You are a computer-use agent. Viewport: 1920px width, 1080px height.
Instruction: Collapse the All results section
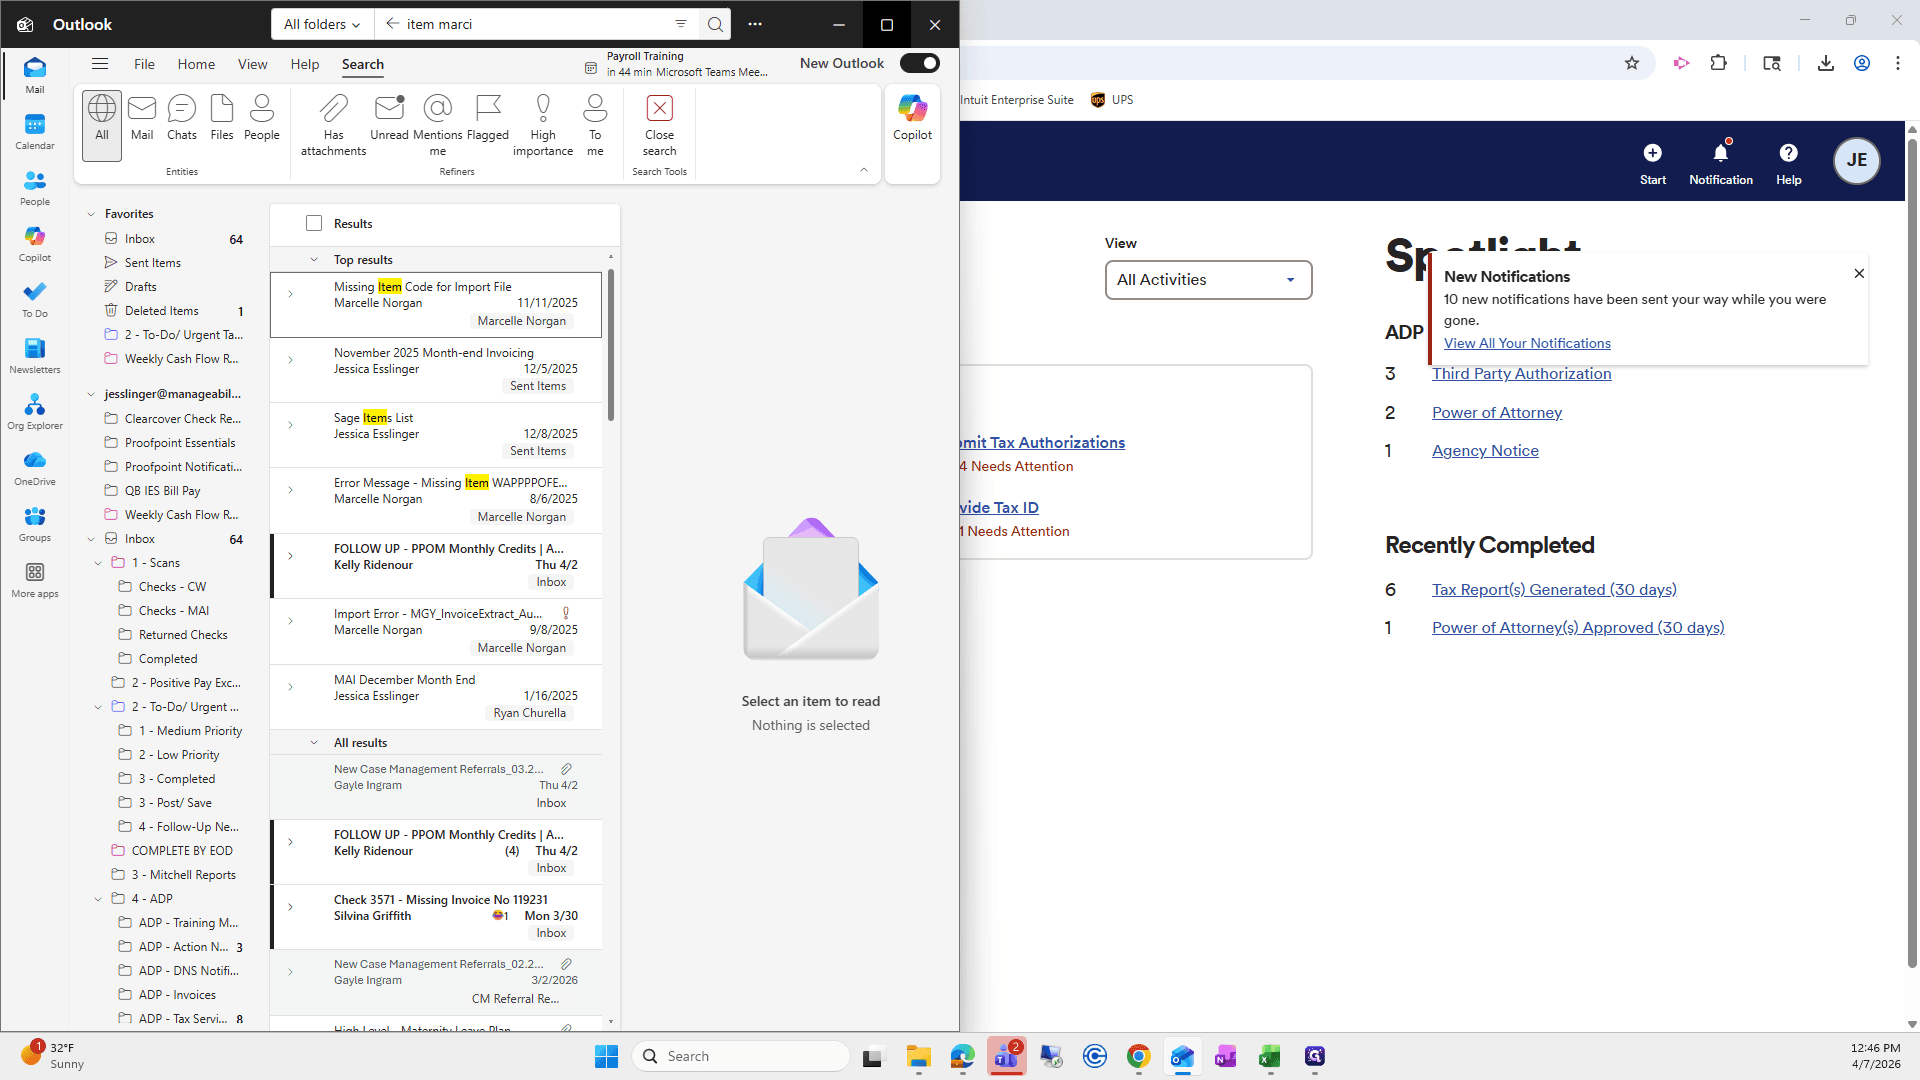click(314, 743)
